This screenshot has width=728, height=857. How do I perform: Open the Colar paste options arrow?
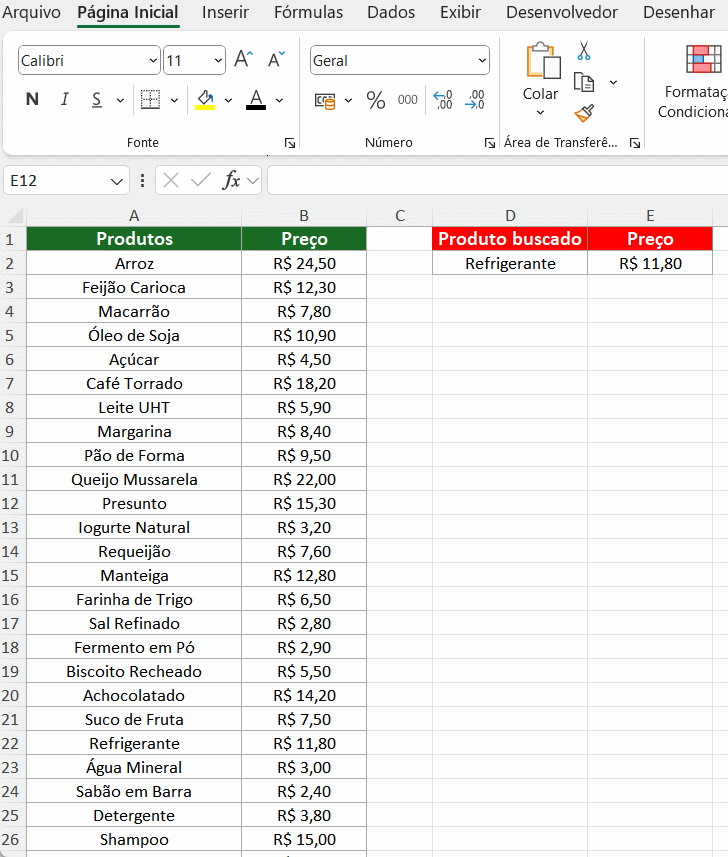pos(540,113)
